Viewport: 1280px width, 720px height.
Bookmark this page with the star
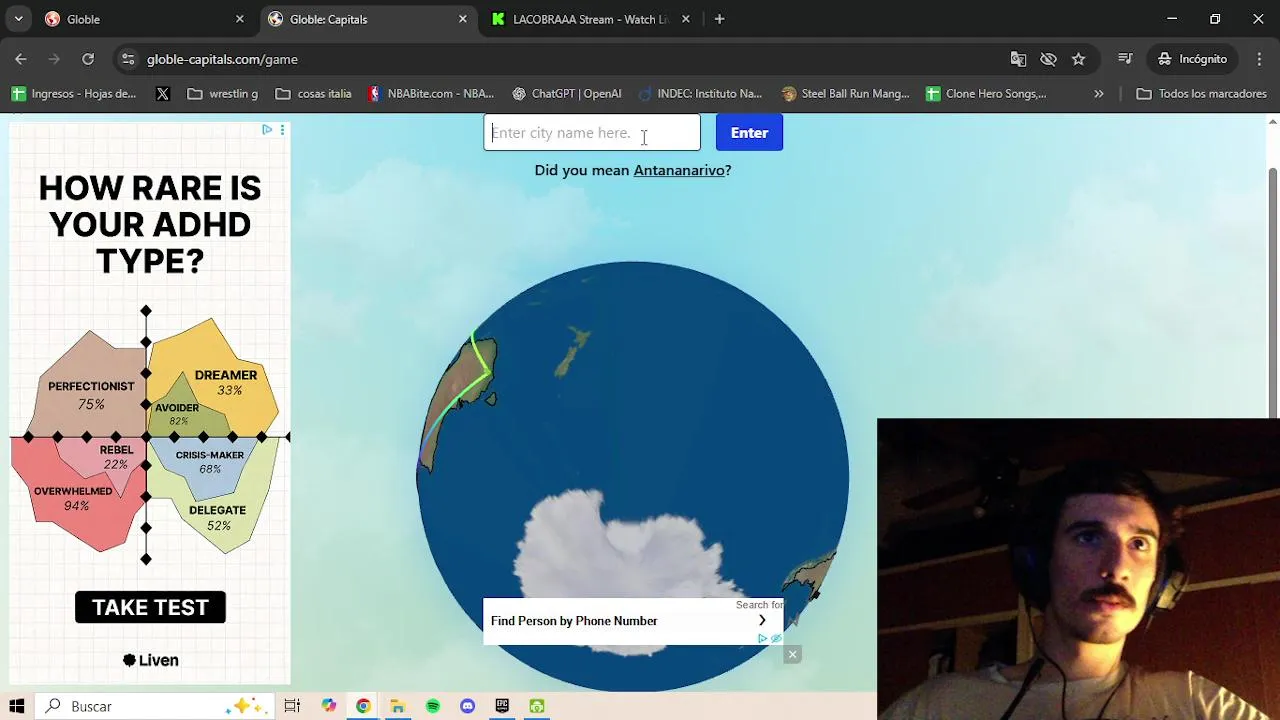click(x=1078, y=59)
